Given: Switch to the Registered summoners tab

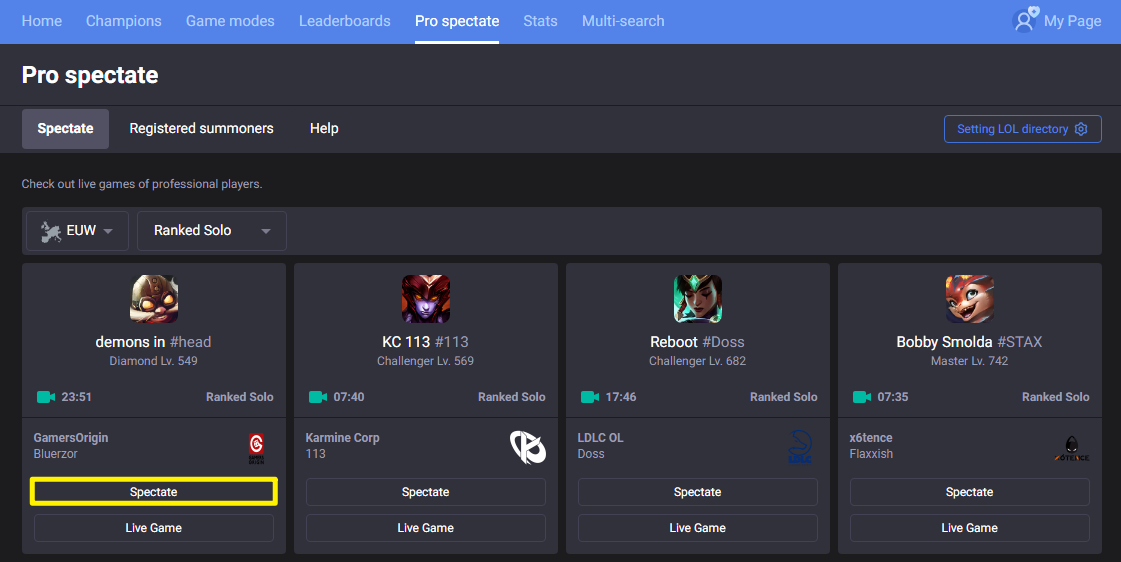Looking at the screenshot, I should (x=202, y=129).
